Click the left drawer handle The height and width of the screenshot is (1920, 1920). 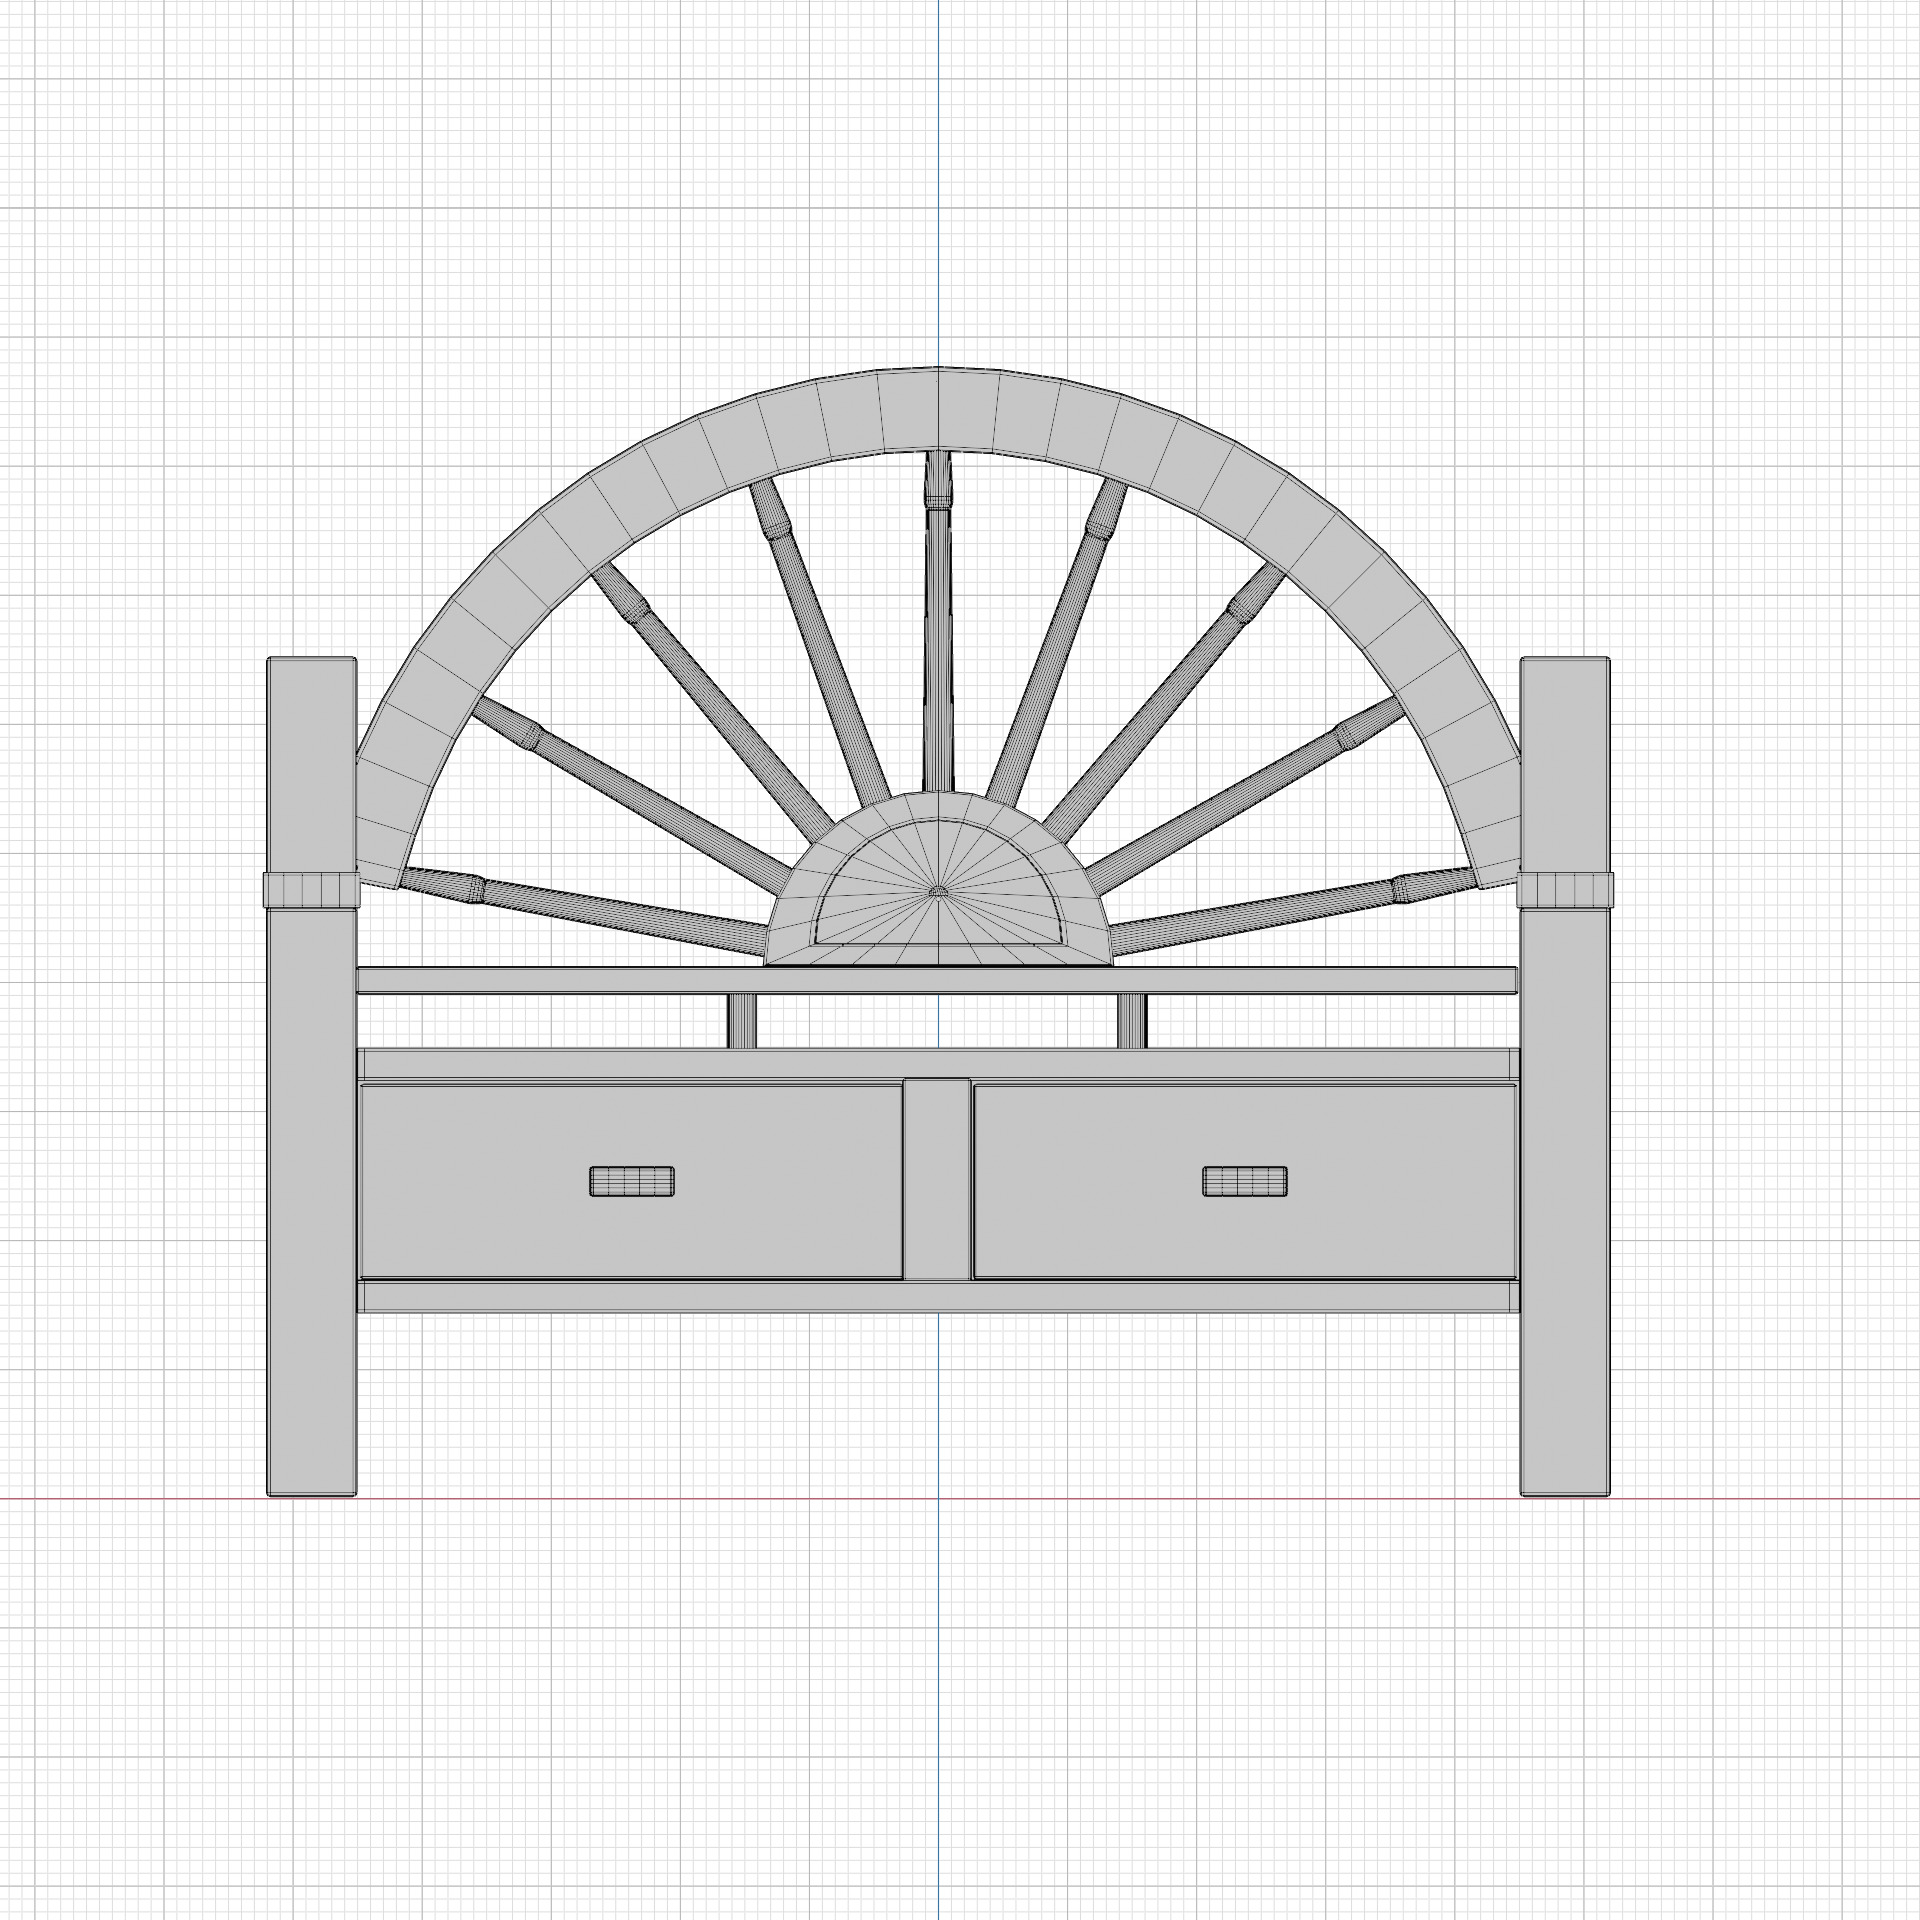click(631, 1181)
